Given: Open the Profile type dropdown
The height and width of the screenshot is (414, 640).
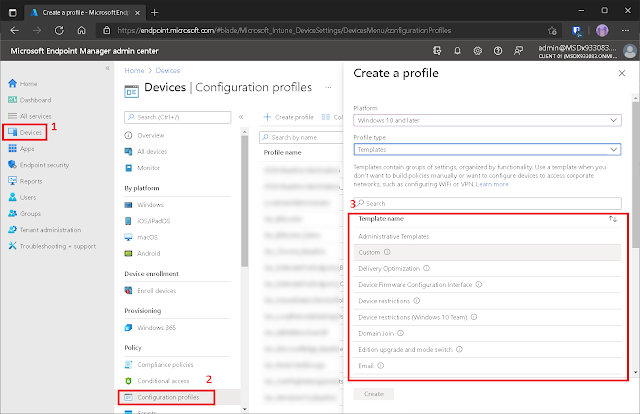Looking at the screenshot, I should pos(487,149).
